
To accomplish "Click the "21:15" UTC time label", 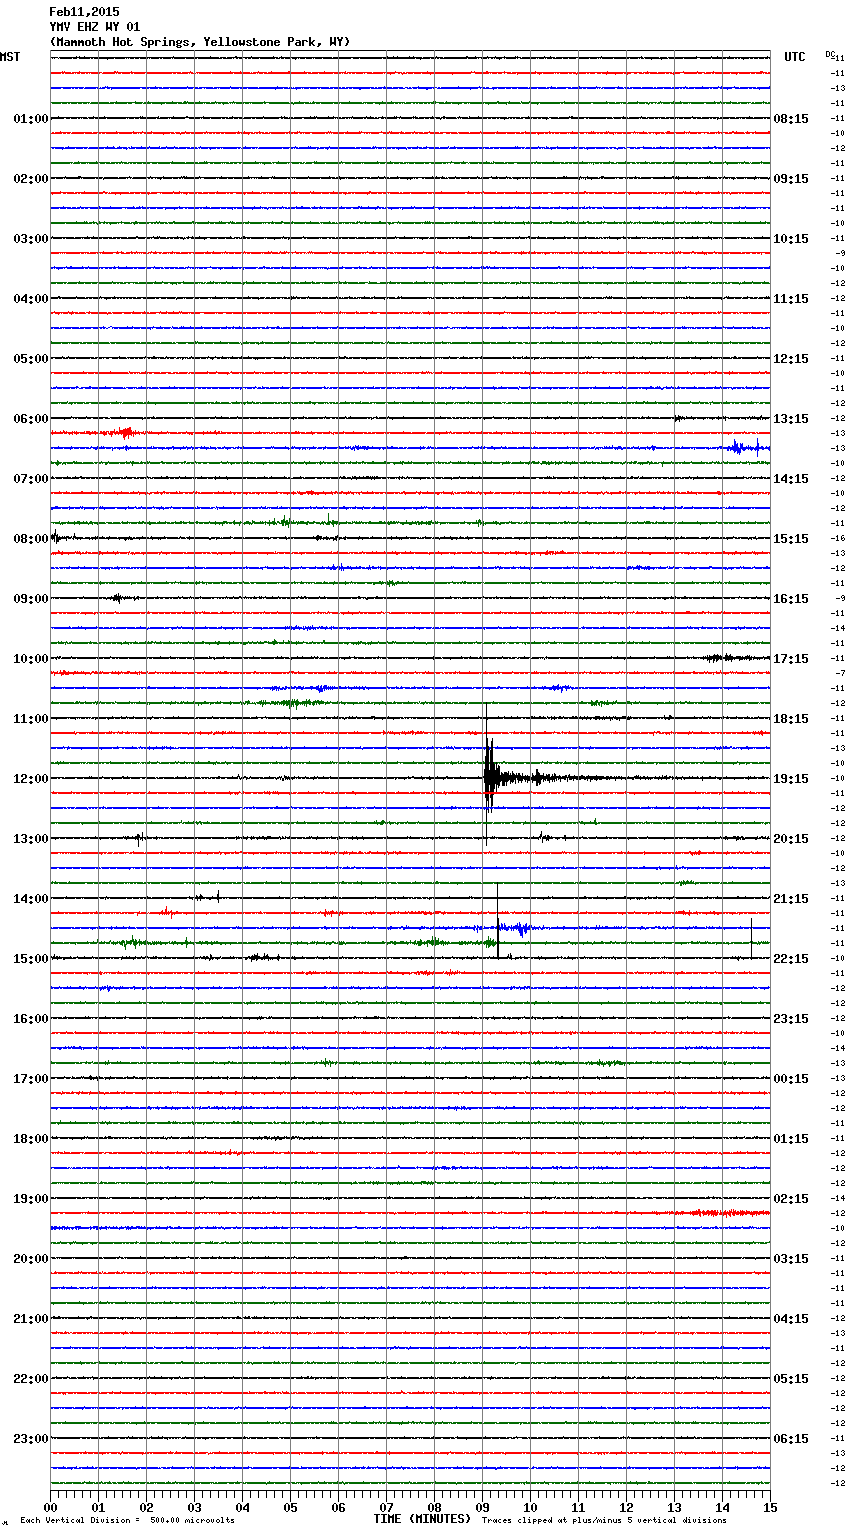I will [791, 899].
